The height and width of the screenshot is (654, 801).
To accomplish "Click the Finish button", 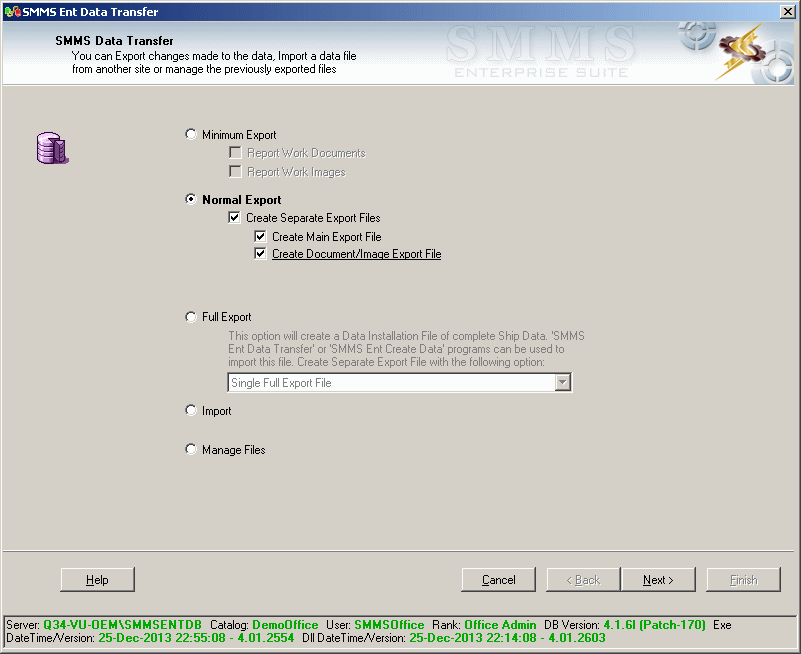I will click(743, 579).
